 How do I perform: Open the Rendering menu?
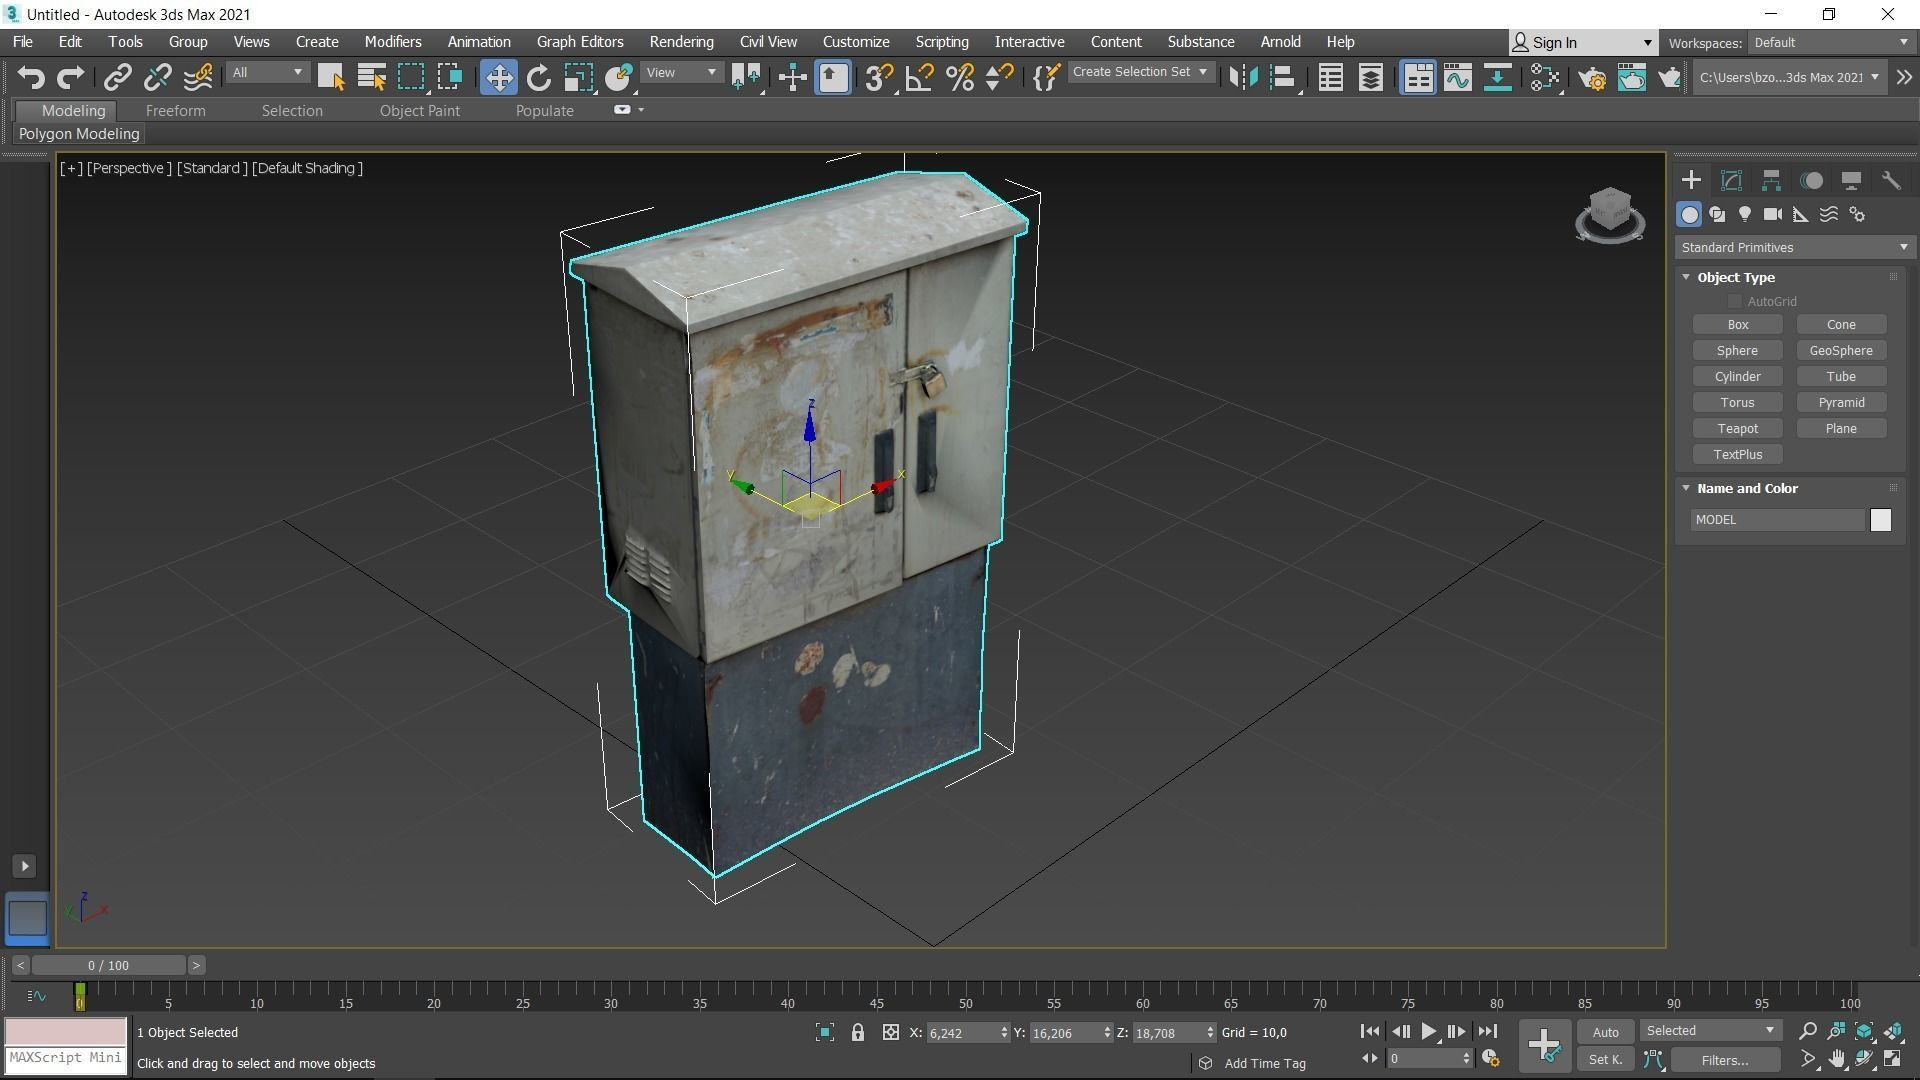pos(681,42)
